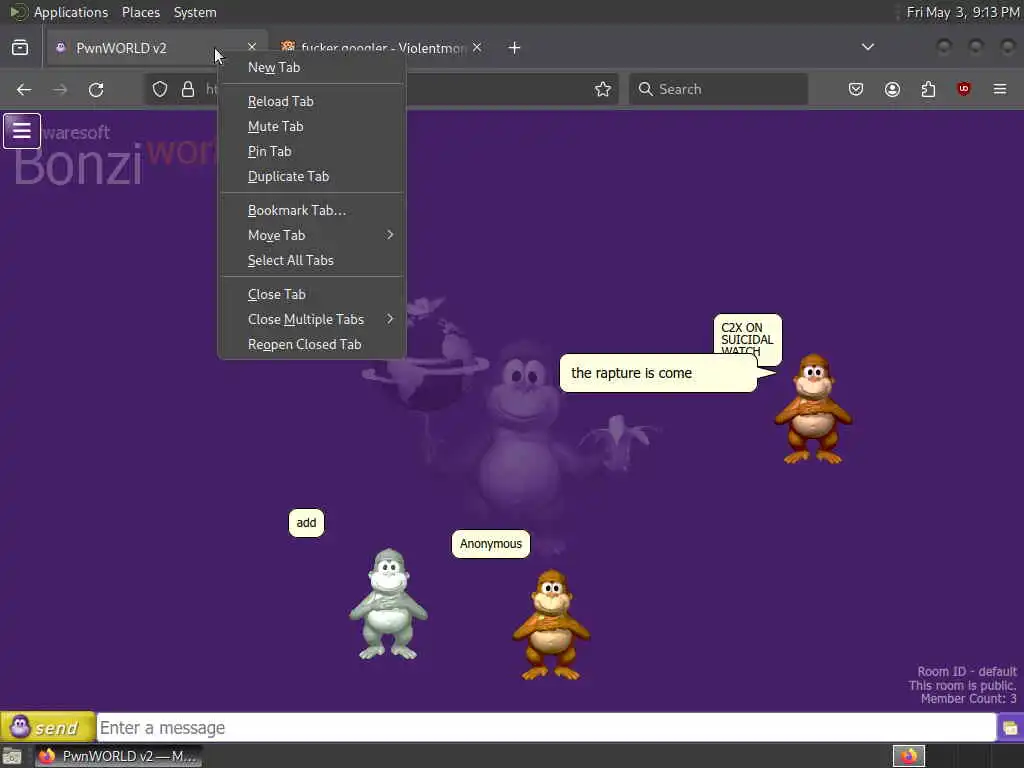The height and width of the screenshot is (768, 1024).
Task: Click the site lock icon
Action: tap(187, 89)
